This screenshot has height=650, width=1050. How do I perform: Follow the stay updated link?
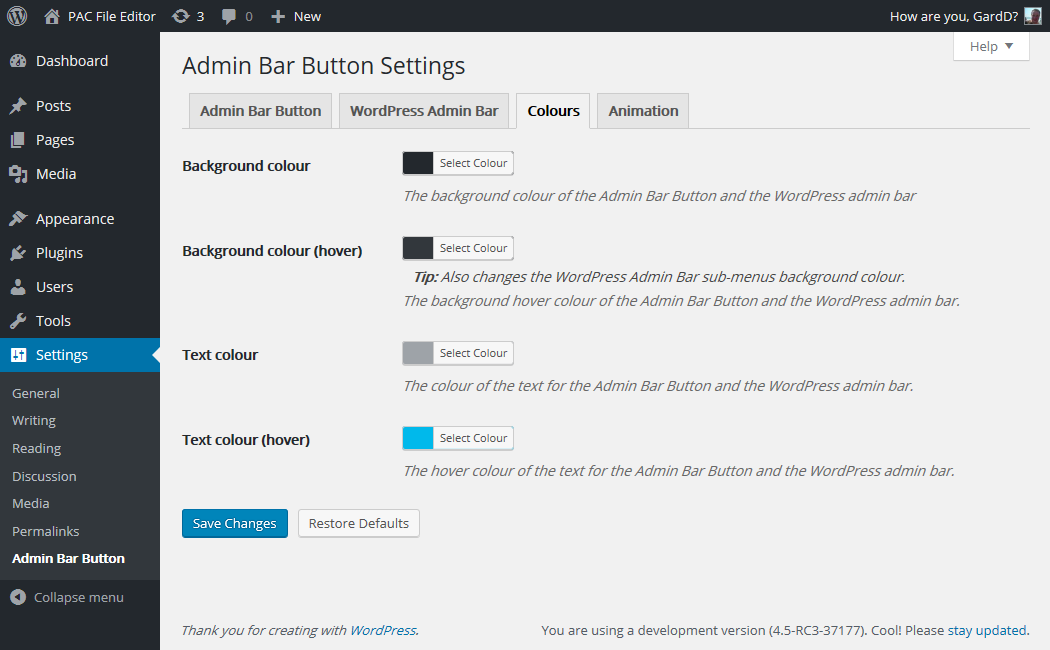tap(986, 630)
